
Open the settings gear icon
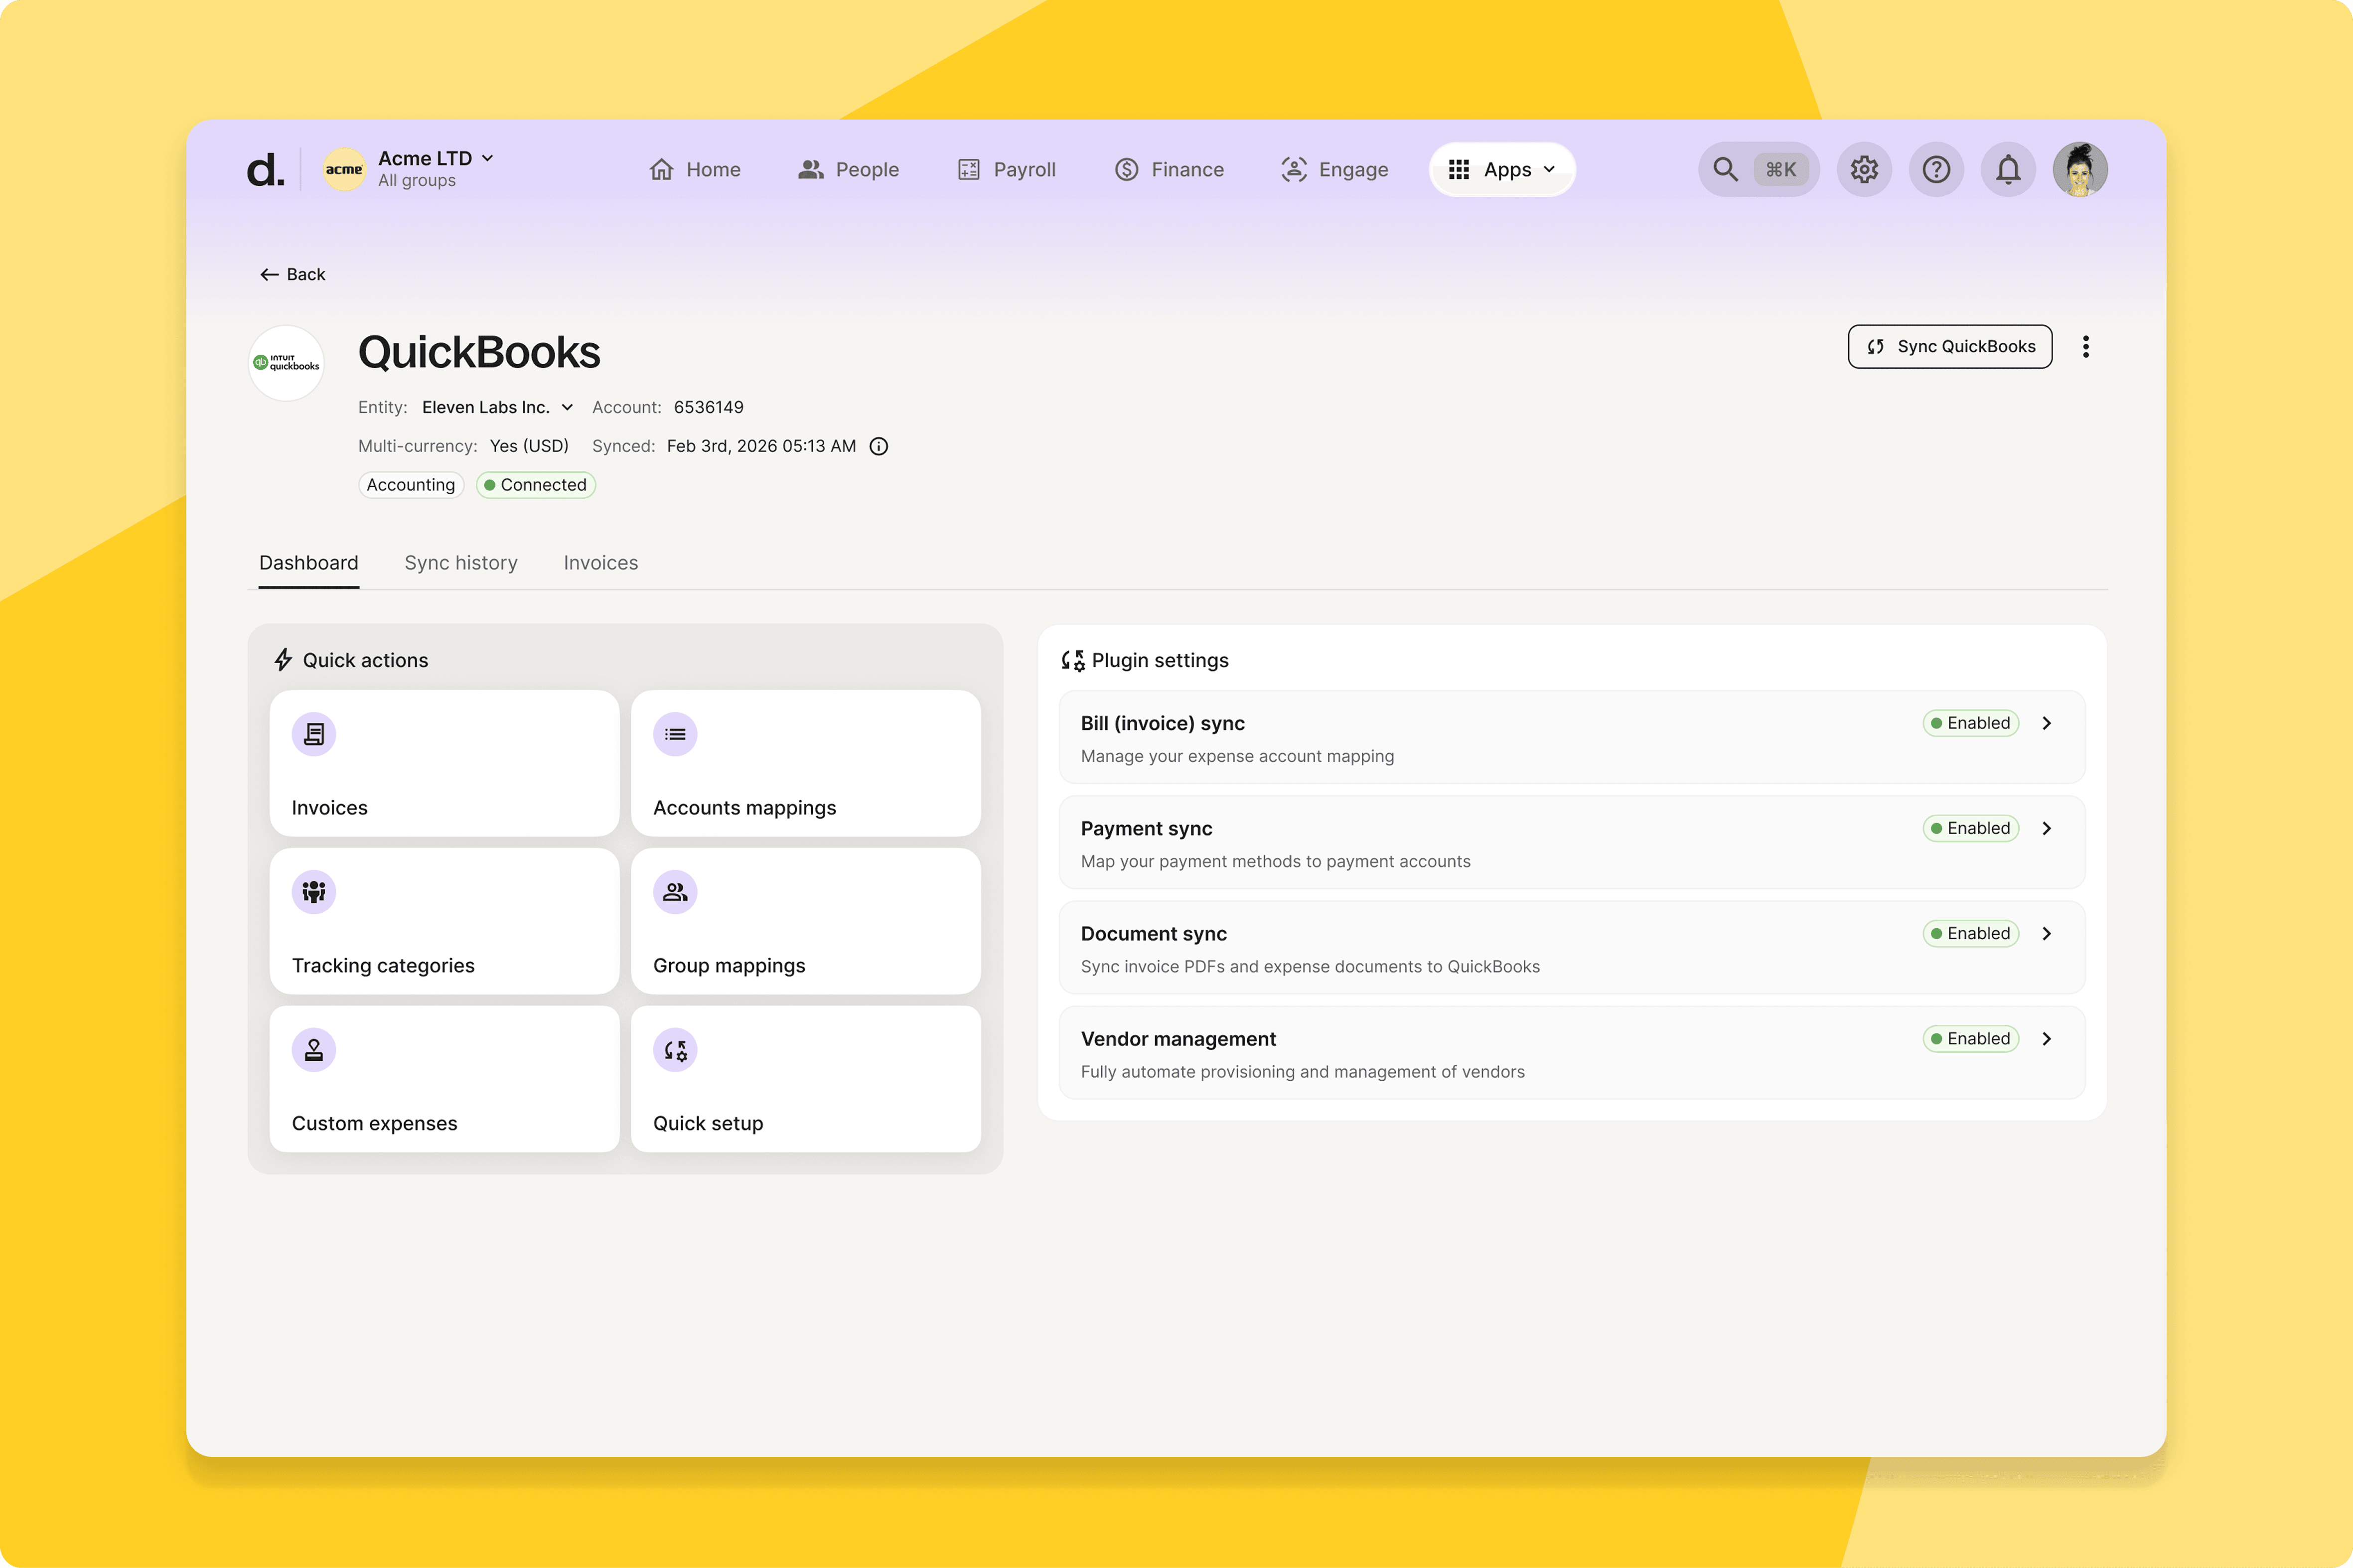click(1864, 169)
